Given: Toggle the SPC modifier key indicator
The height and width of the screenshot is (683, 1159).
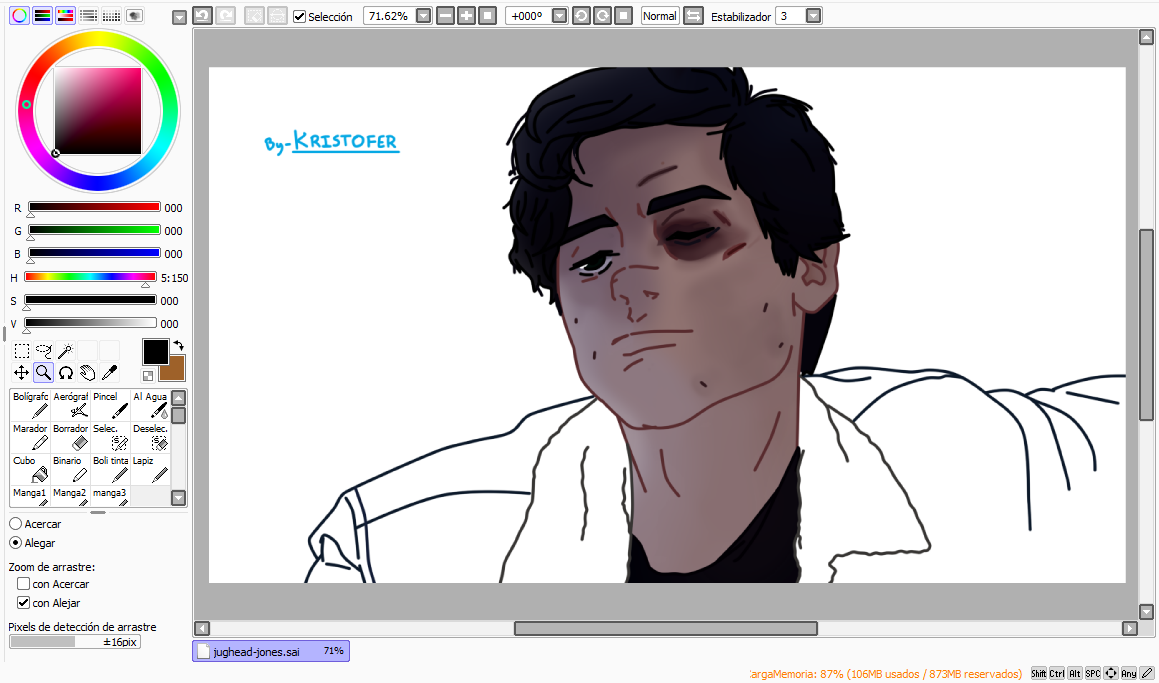Looking at the screenshot, I should 1092,673.
